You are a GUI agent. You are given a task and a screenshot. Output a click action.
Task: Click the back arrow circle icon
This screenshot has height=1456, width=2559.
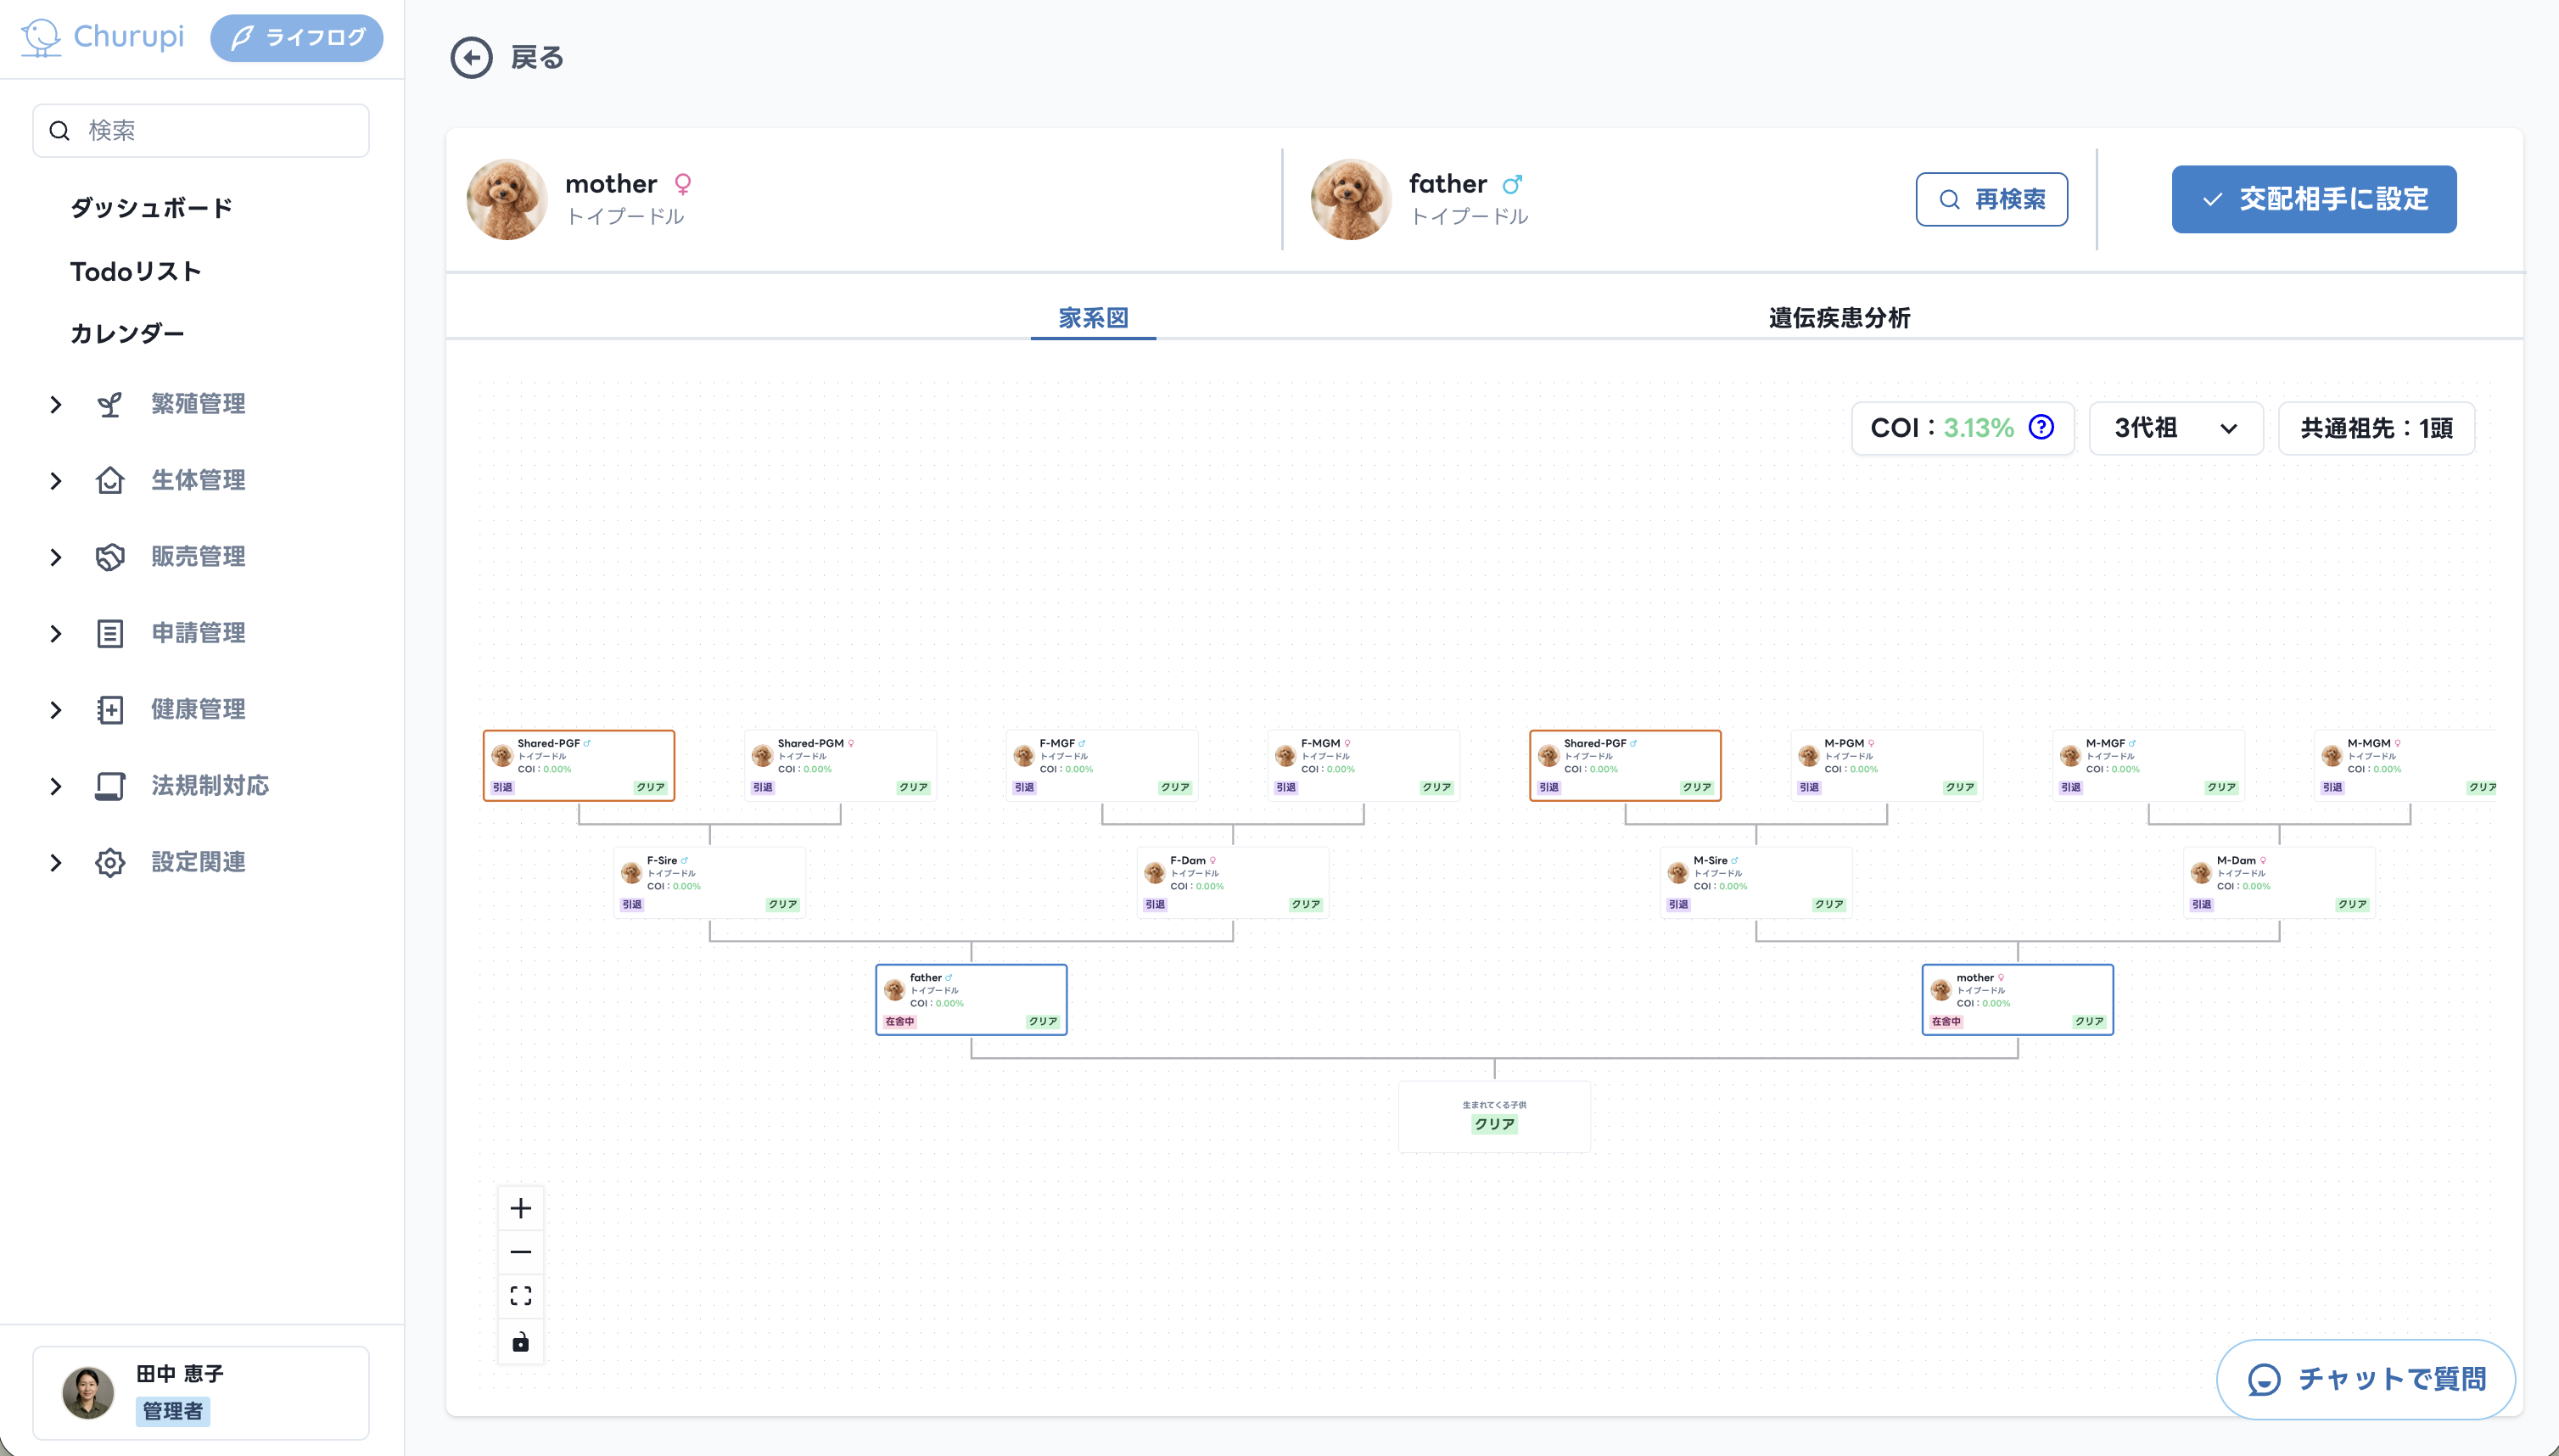coord(471,58)
